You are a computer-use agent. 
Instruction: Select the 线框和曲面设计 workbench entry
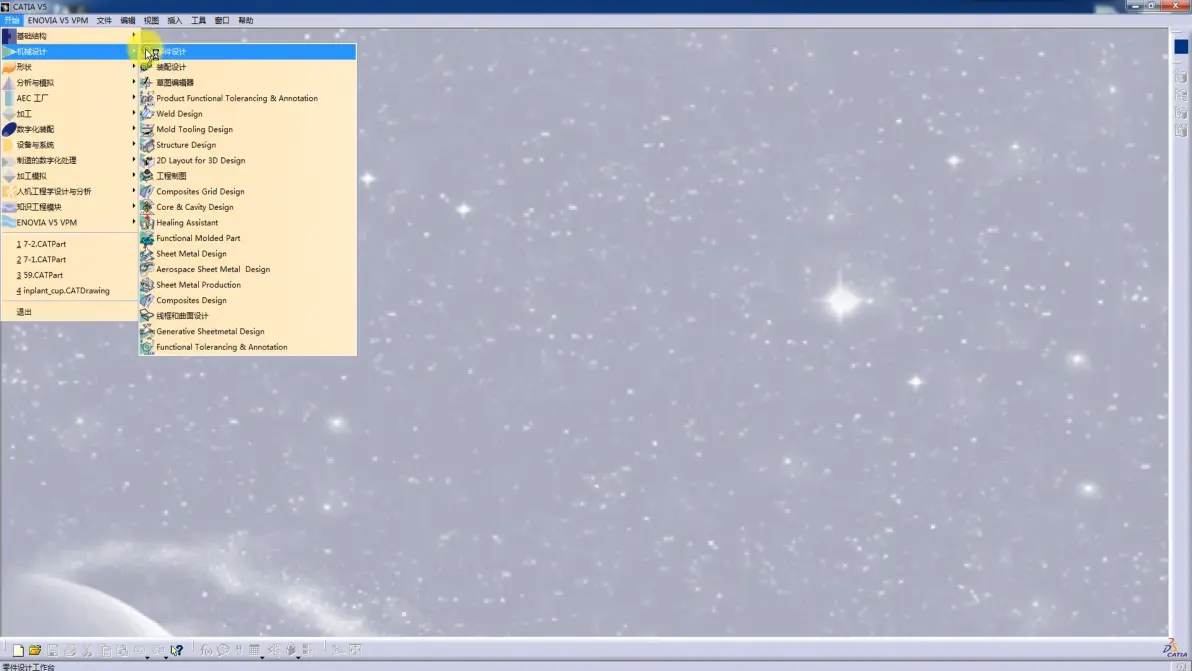click(248, 316)
